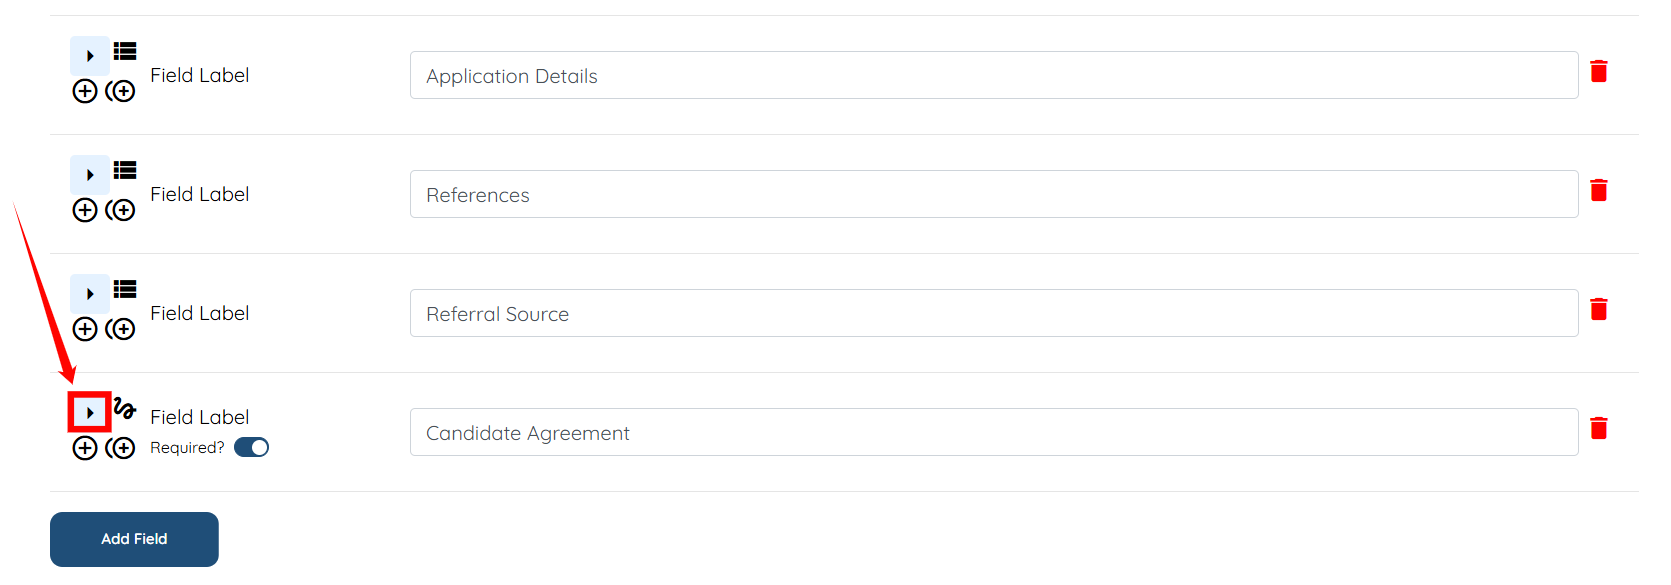
Task: Click plain plus circle in Application Details row
Action: tap(85, 91)
